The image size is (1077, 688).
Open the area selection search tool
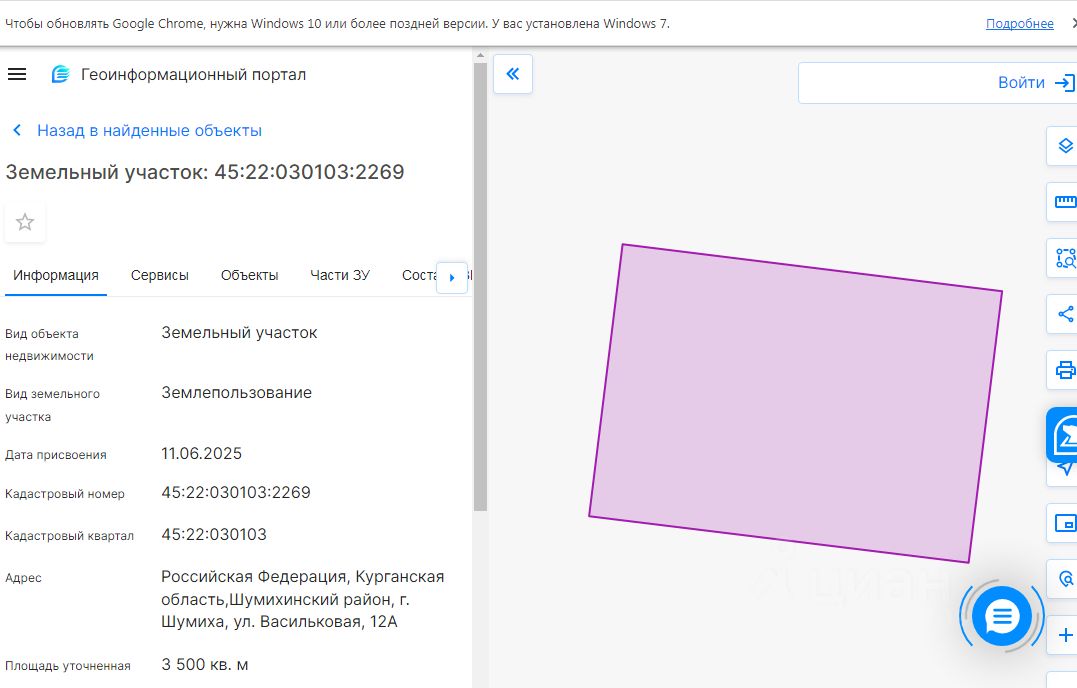coord(1065,258)
